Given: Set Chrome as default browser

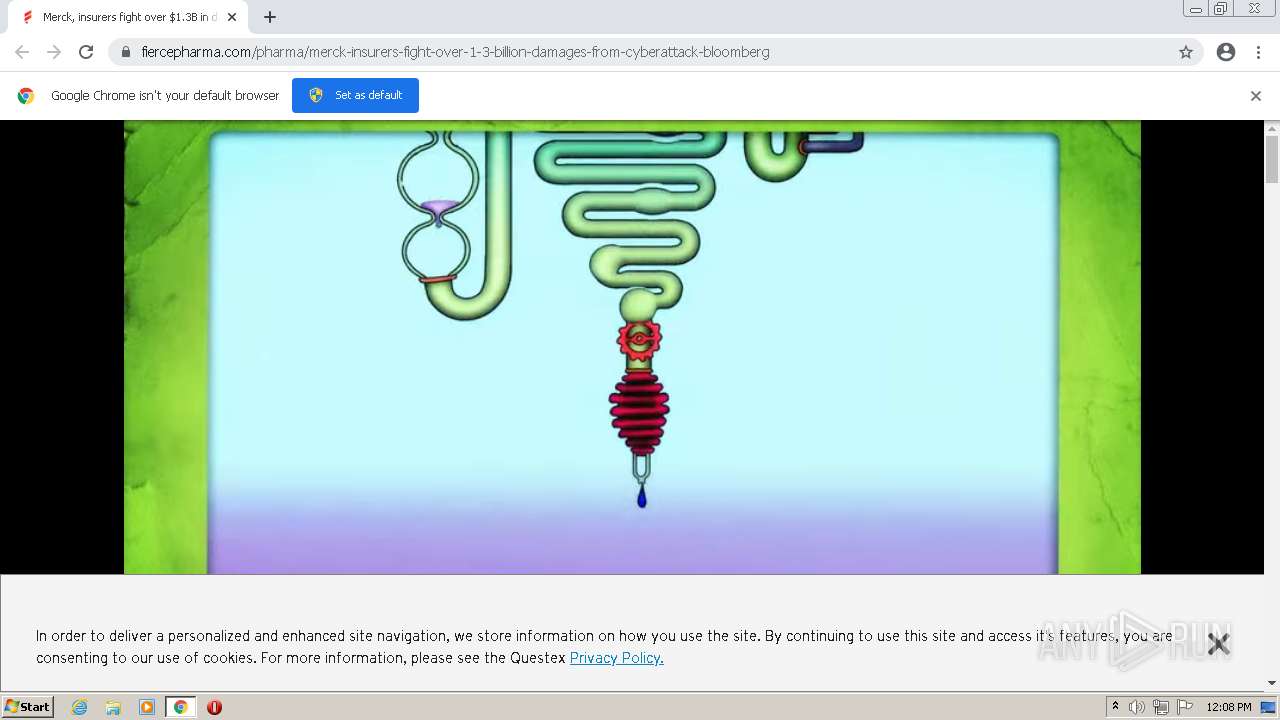Looking at the screenshot, I should pyautogui.click(x=355, y=95).
